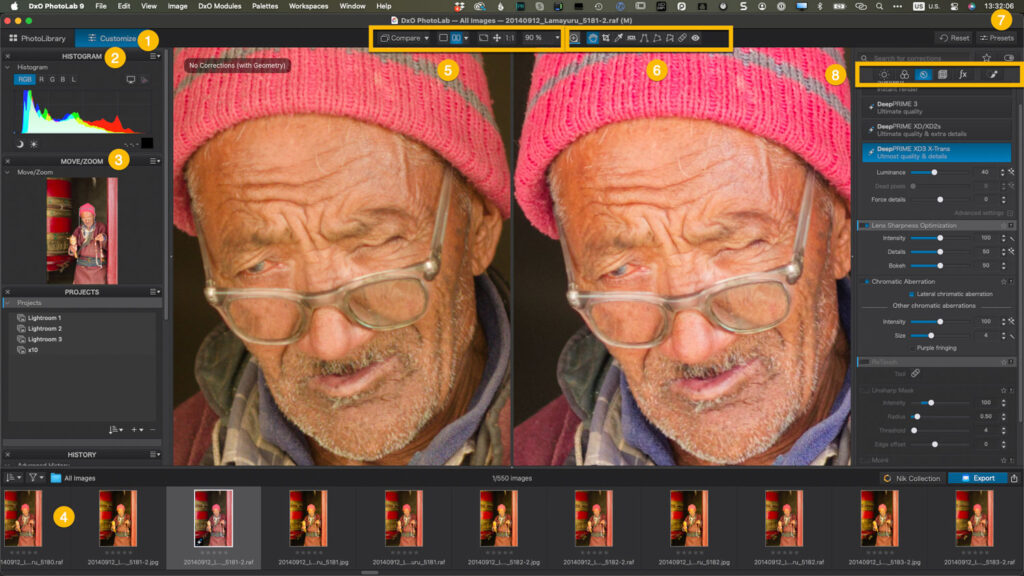Switch to the PhotoLibrary tab

pyautogui.click(x=40, y=38)
